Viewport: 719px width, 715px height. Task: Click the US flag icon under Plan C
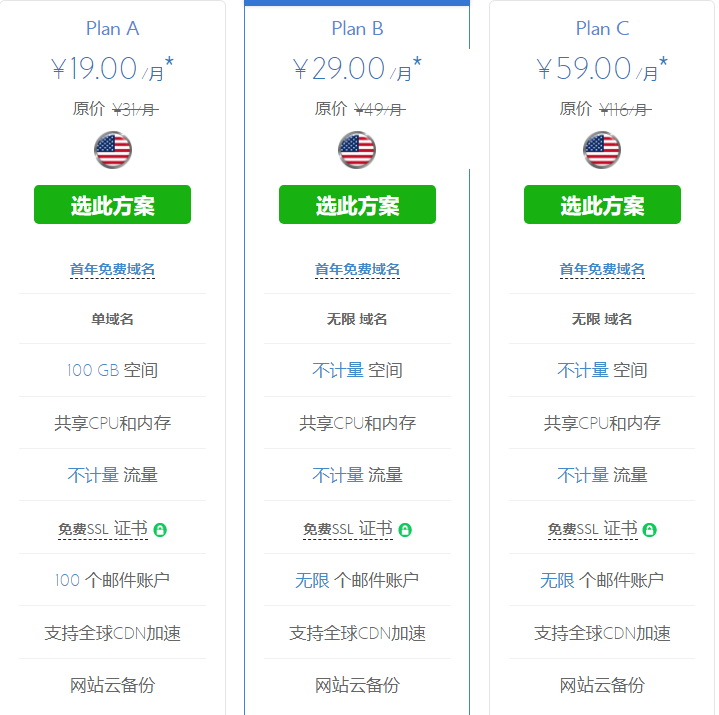[602, 150]
